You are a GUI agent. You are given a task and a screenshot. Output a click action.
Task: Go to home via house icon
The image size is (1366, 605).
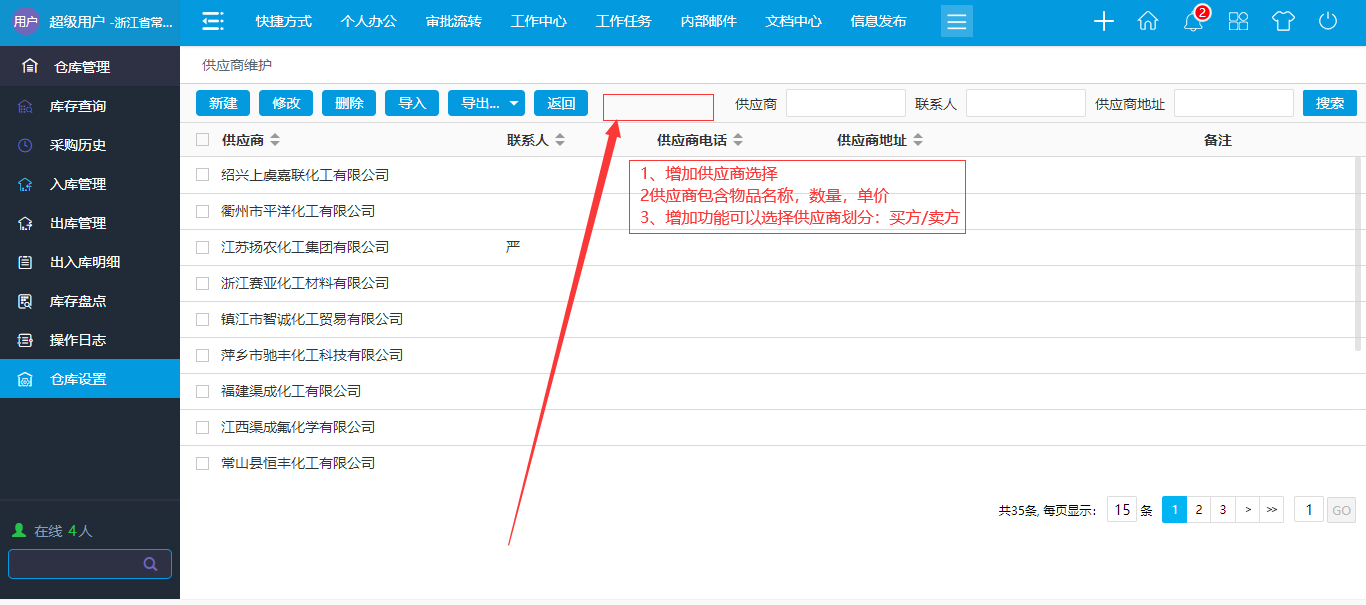pos(1148,22)
